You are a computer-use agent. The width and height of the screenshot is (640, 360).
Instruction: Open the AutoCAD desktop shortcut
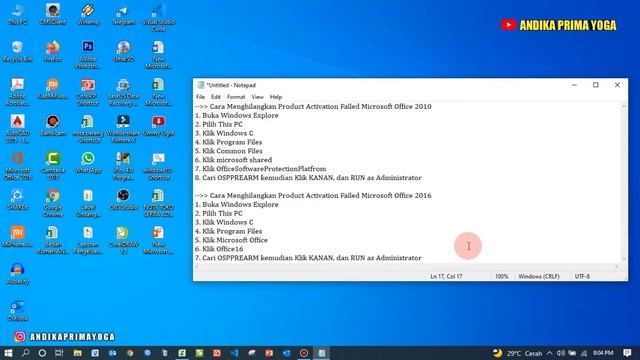(17, 129)
